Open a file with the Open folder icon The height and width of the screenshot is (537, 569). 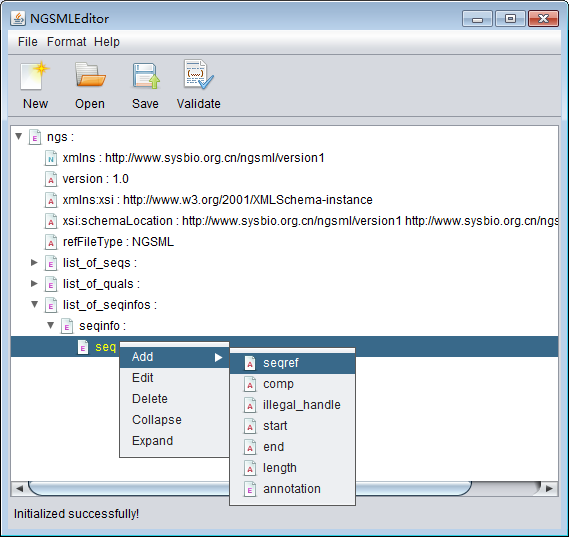(x=90, y=75)
